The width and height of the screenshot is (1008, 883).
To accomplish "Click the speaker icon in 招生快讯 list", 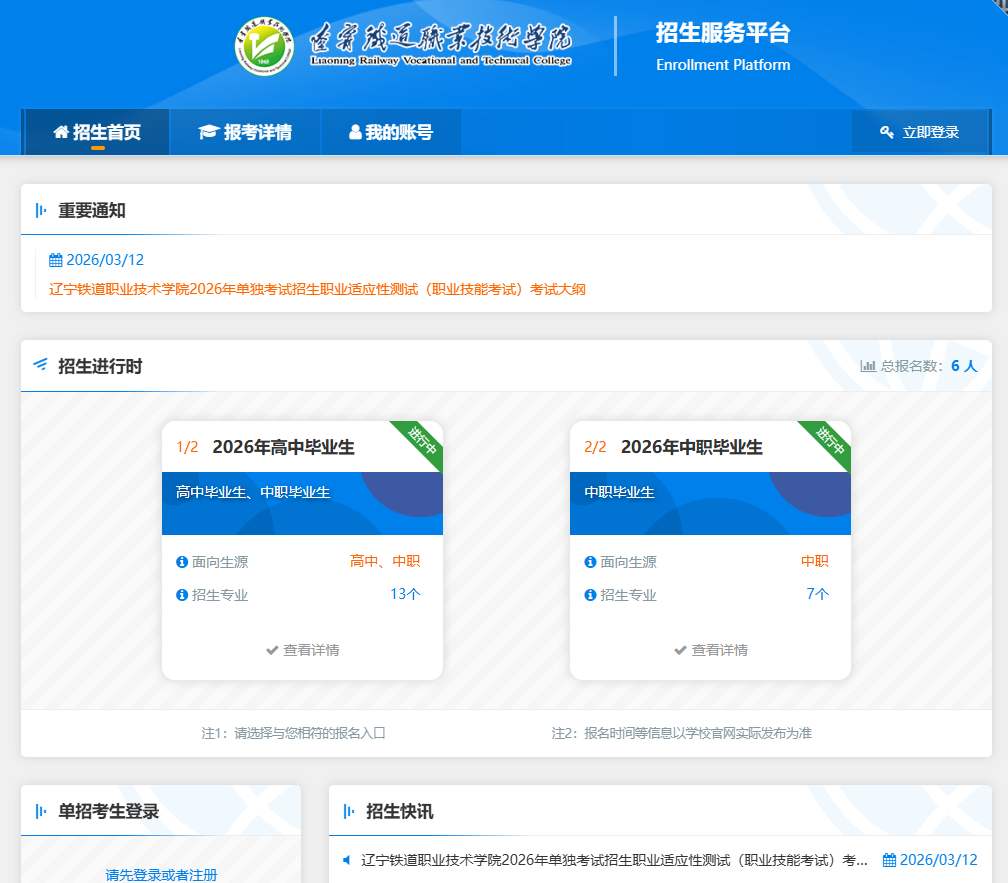I will pyautogui.click(x=347, y=860).
